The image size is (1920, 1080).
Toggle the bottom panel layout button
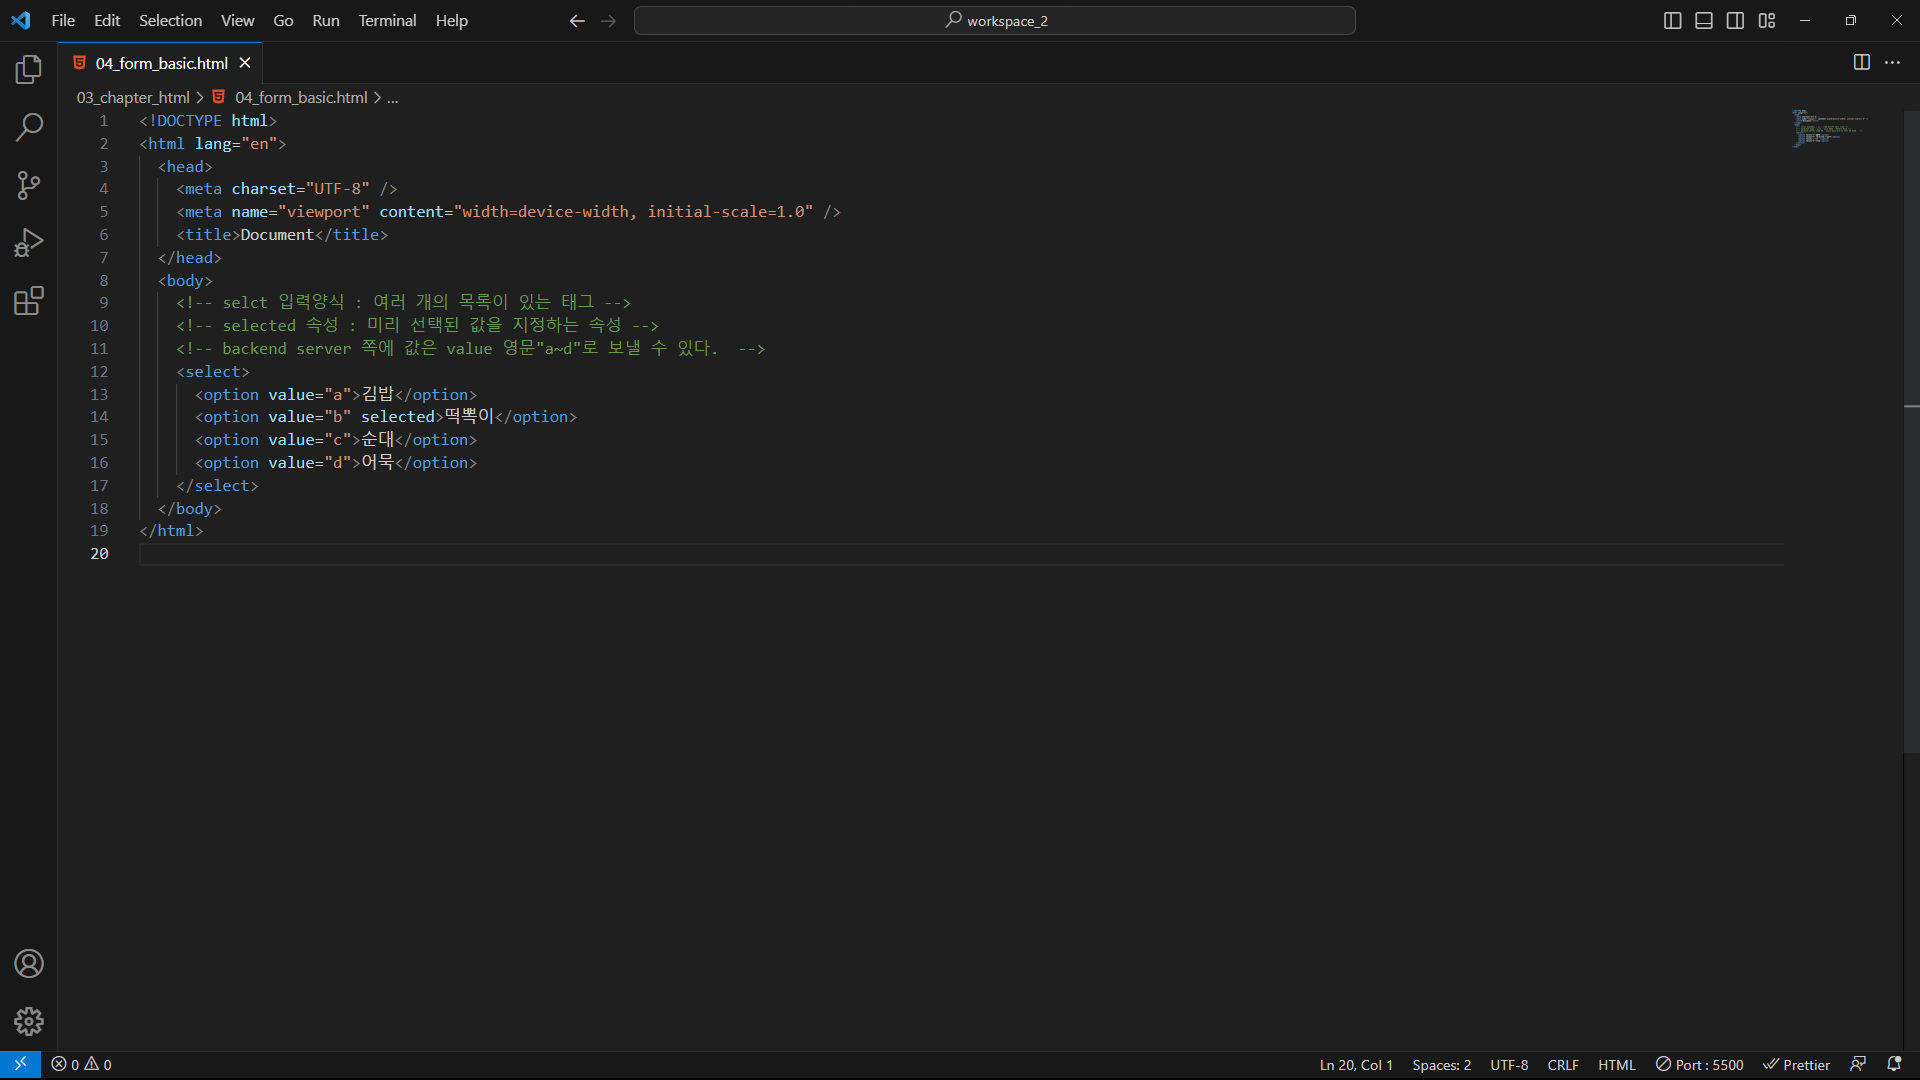click(1704, 21)
